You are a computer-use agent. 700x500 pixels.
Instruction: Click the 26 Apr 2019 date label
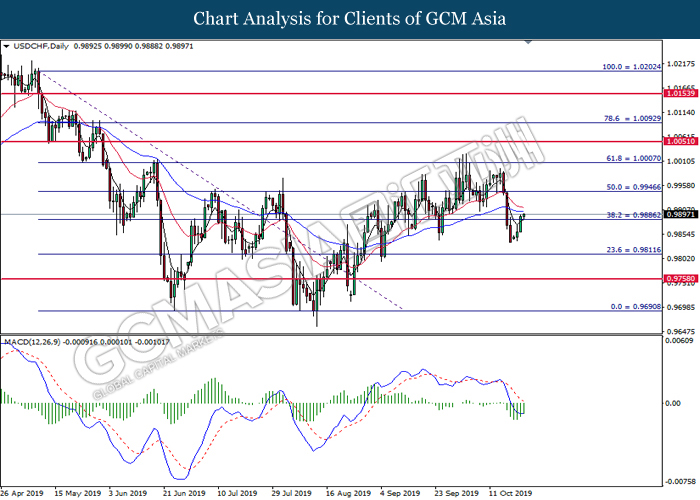click(x=20, y=493)
